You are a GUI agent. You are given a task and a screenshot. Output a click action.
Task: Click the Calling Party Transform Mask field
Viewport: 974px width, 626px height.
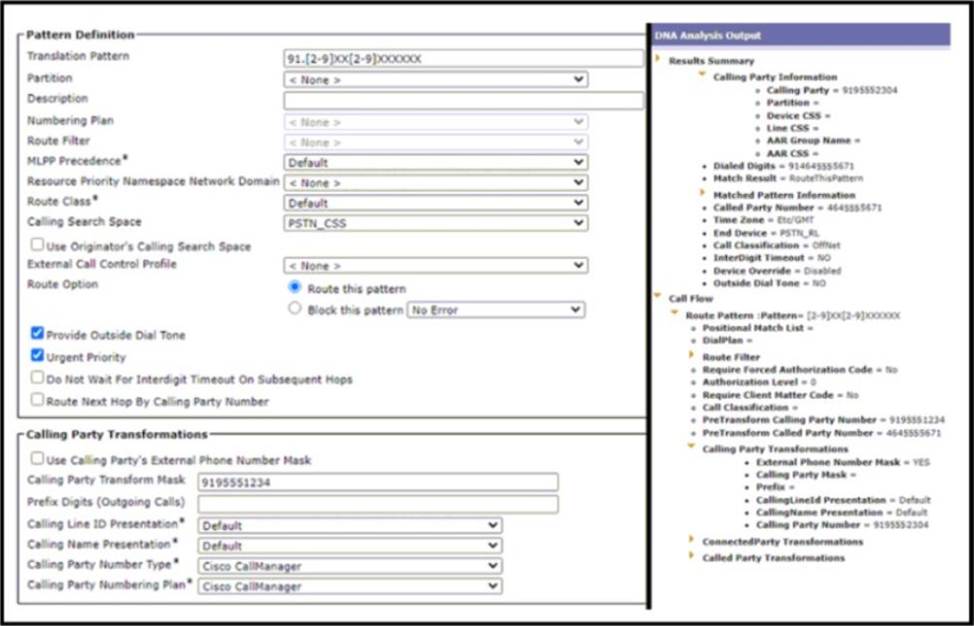pyautogui.click(x=377, y=483)
